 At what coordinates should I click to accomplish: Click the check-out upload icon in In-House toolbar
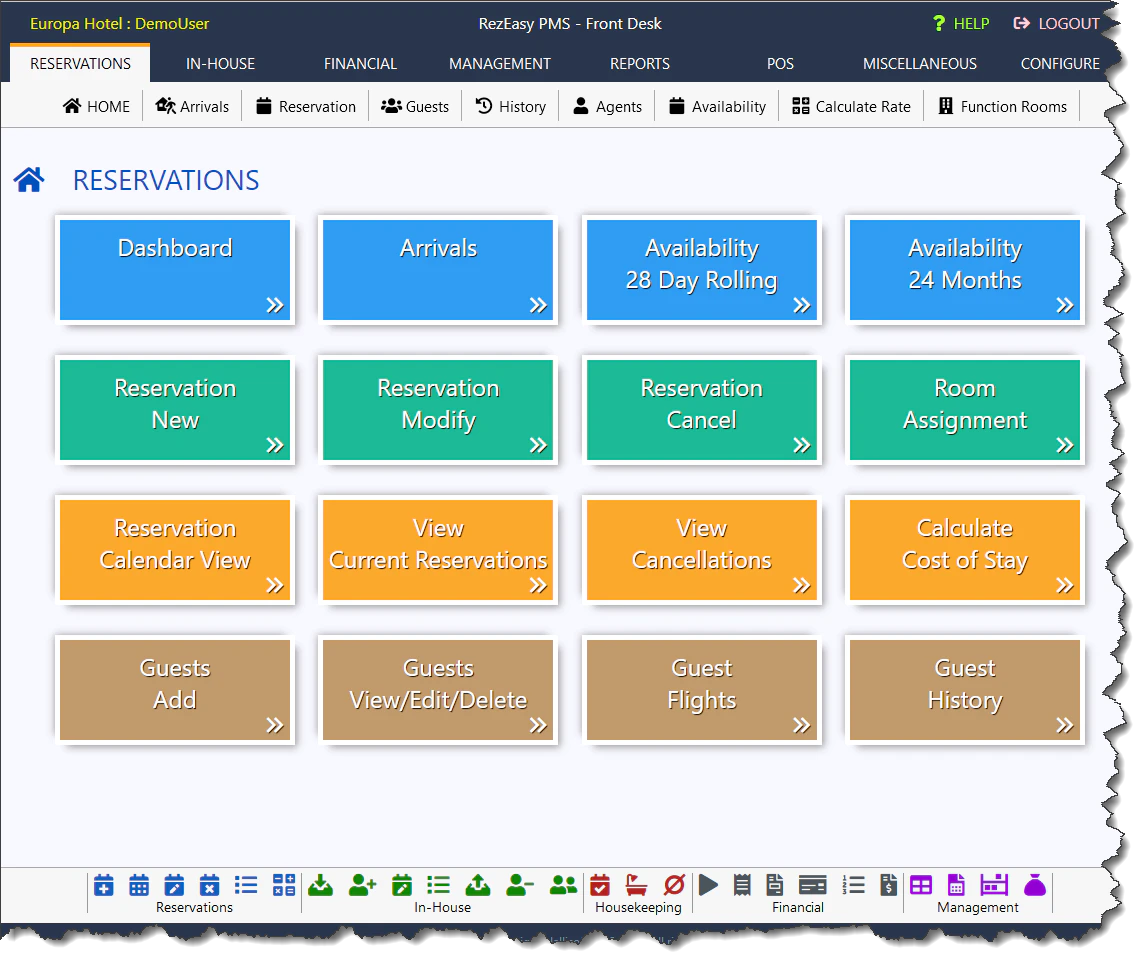pyautogui.click(x=477, y=885)
